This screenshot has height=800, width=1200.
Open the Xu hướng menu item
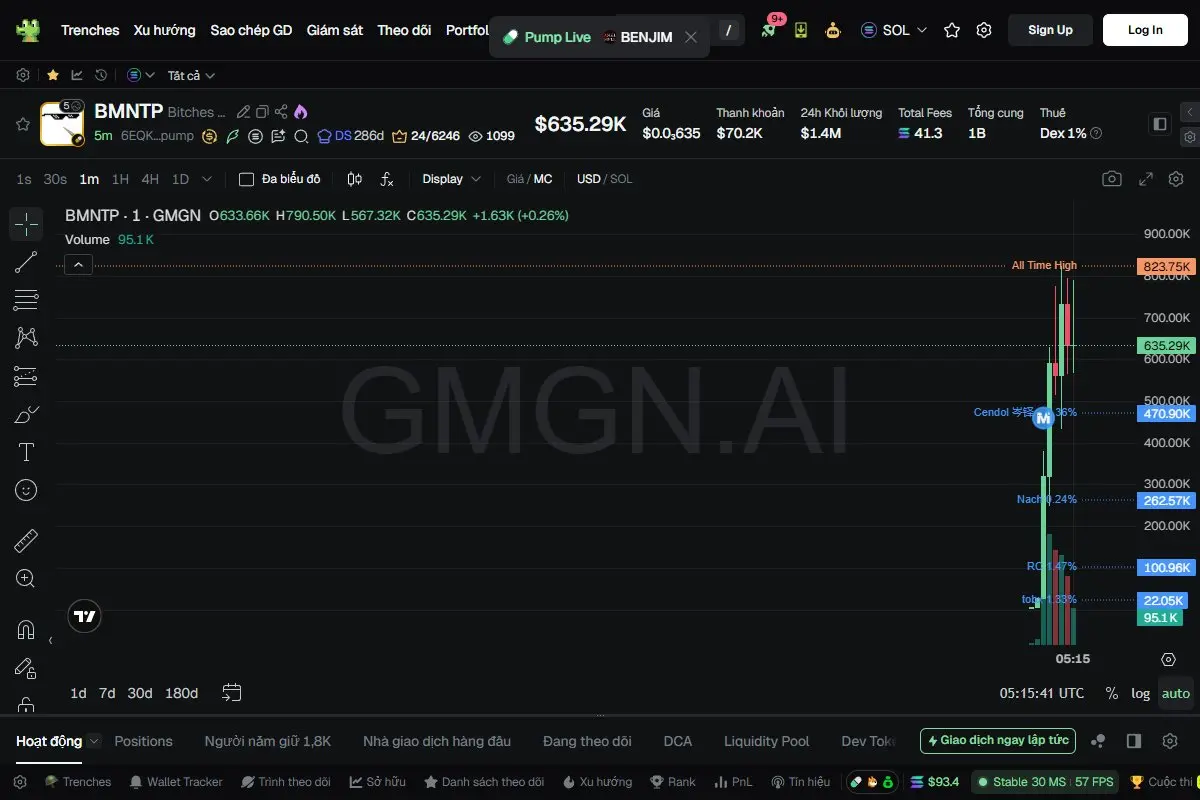click(x=165, y=30)
